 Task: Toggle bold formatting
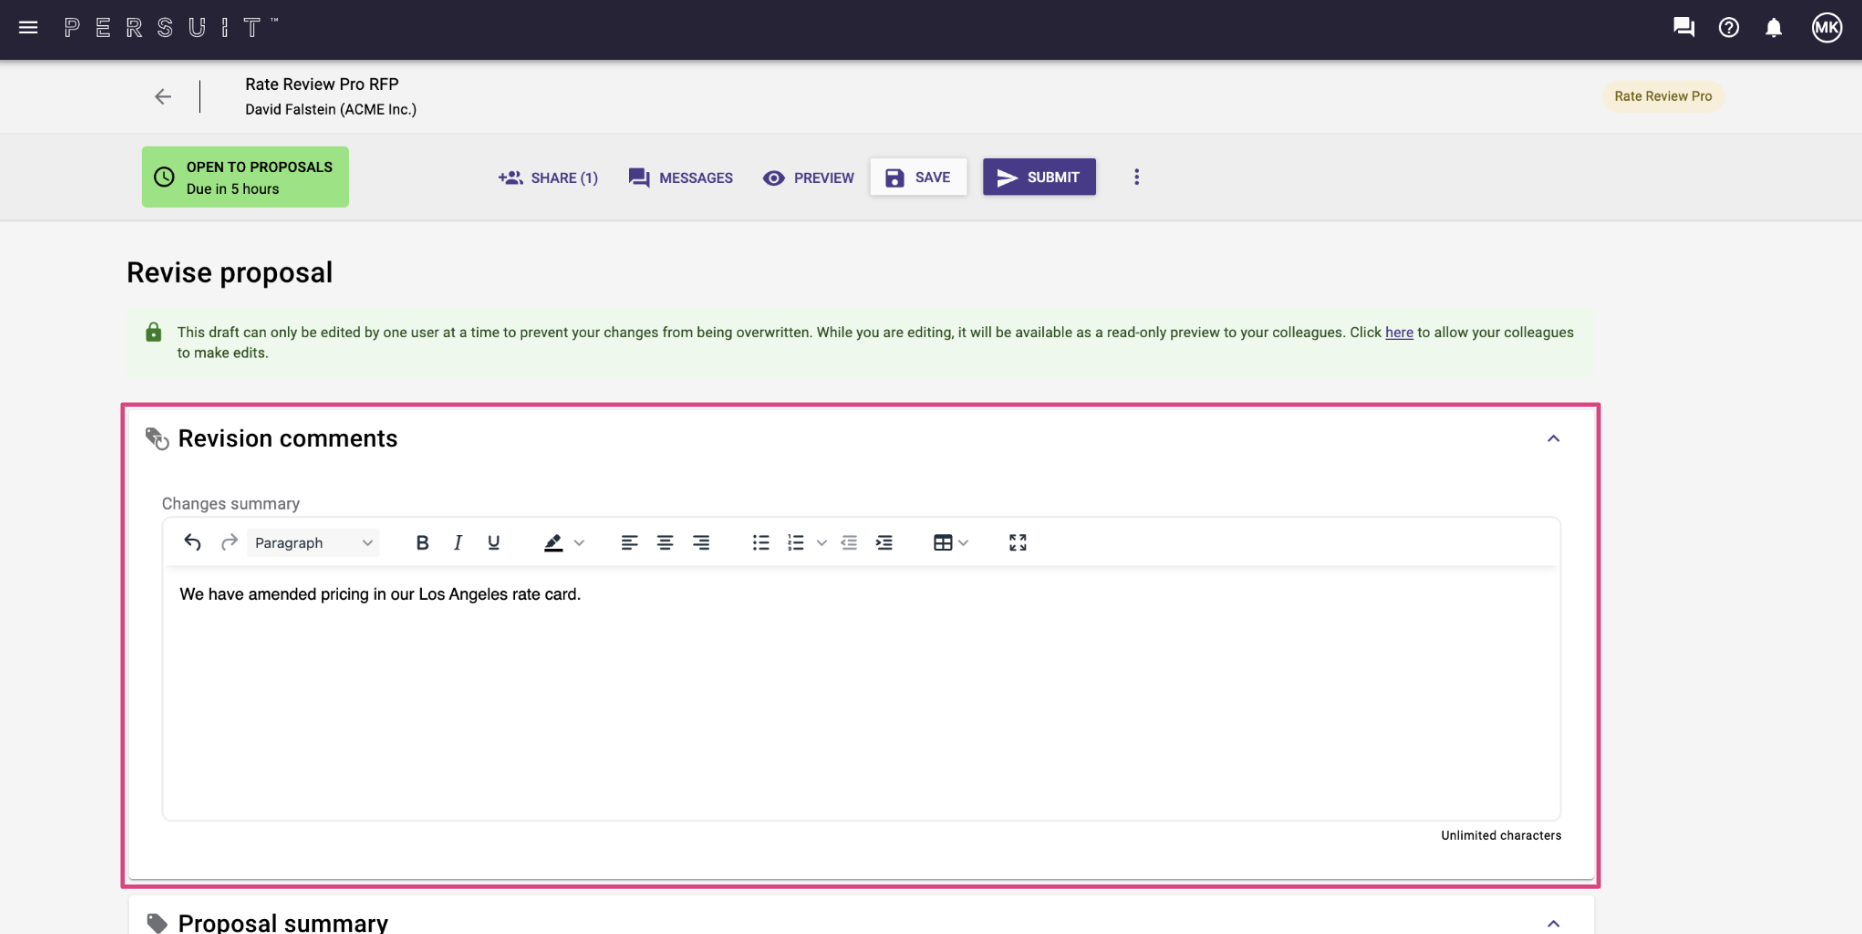(422, 542)
